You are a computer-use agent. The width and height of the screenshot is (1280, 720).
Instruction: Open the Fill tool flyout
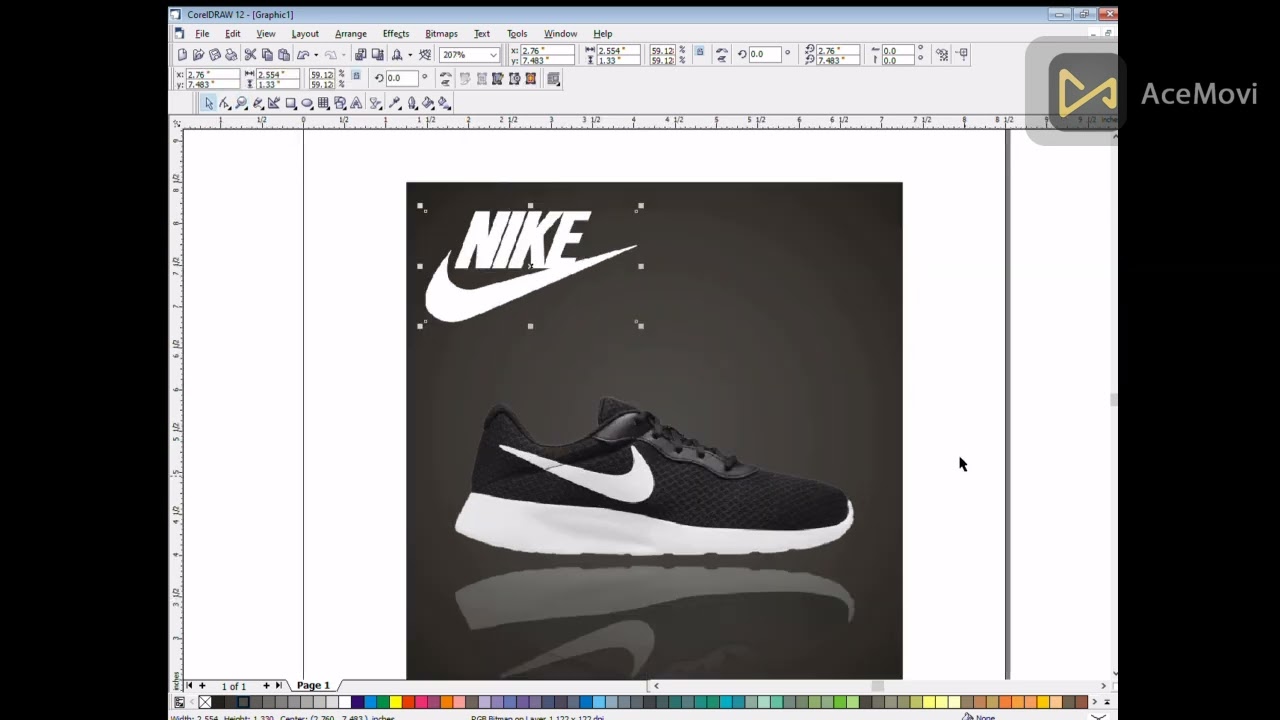[x=427, y=103]
